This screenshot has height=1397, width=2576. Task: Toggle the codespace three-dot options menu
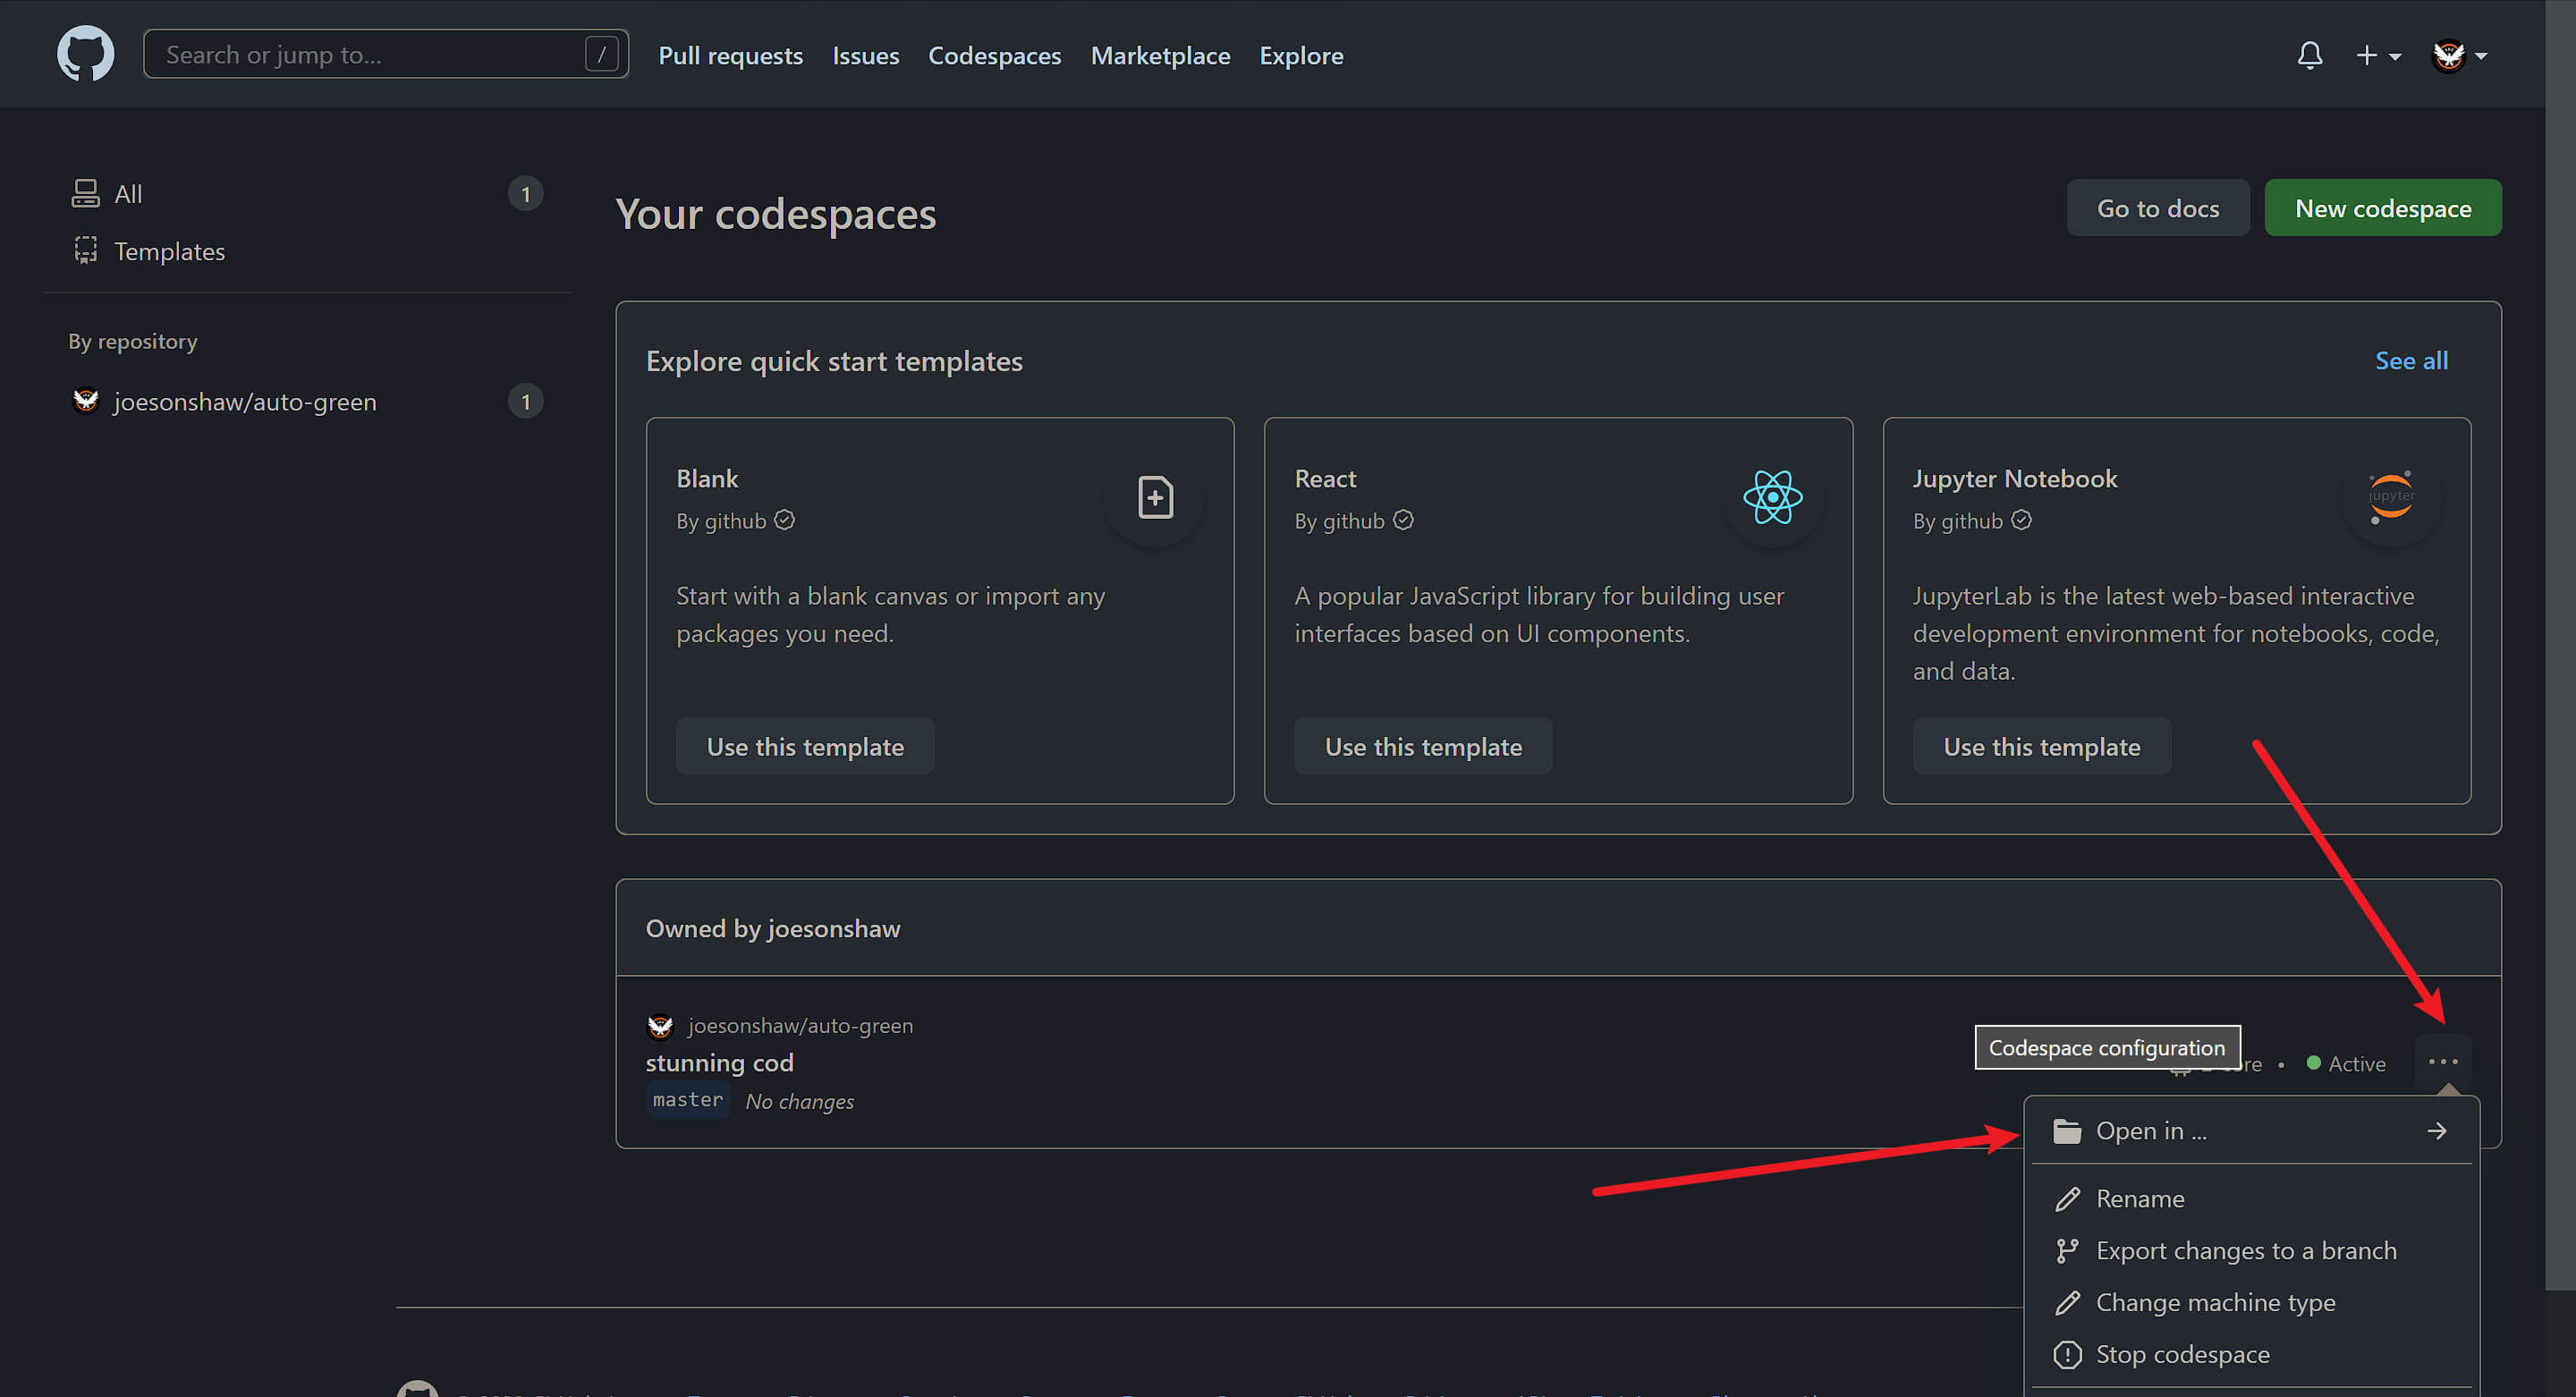tap(2442, 1061)
